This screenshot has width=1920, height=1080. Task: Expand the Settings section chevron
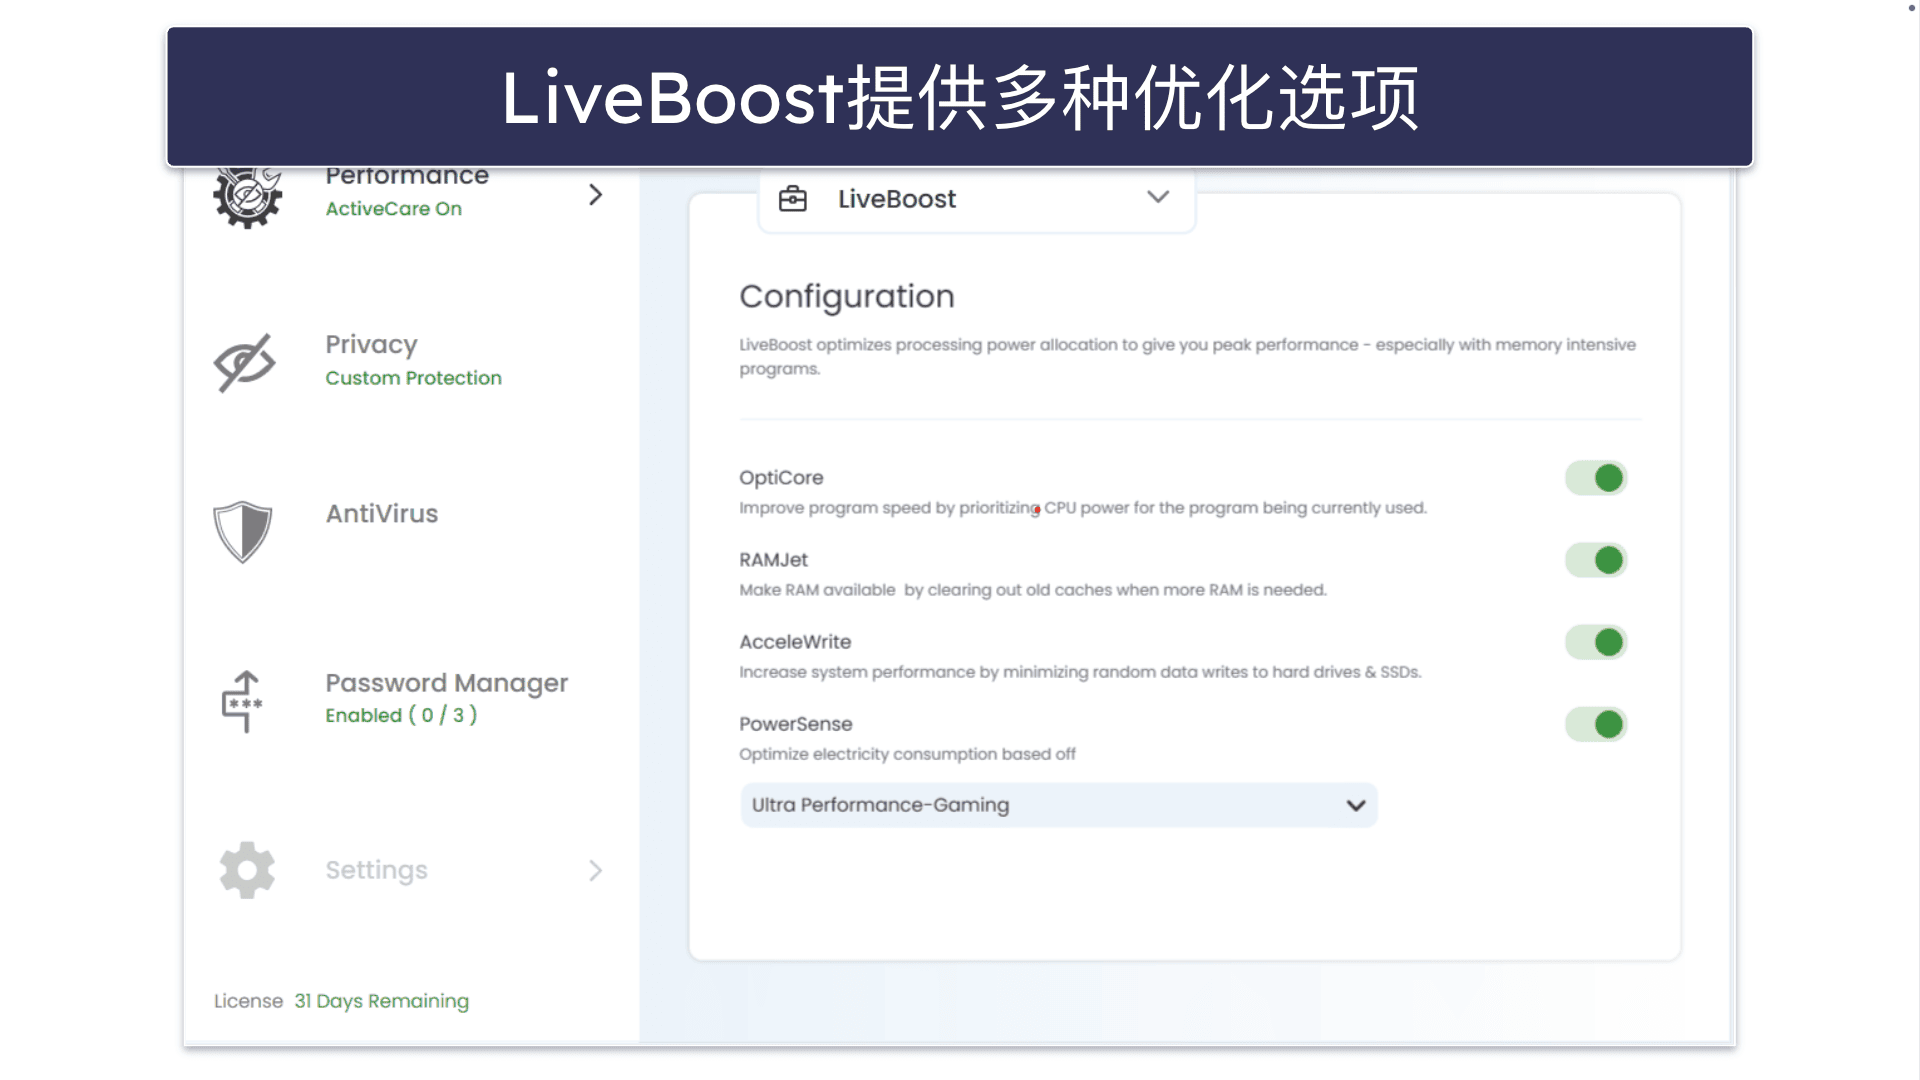click(x=596, y=870)
